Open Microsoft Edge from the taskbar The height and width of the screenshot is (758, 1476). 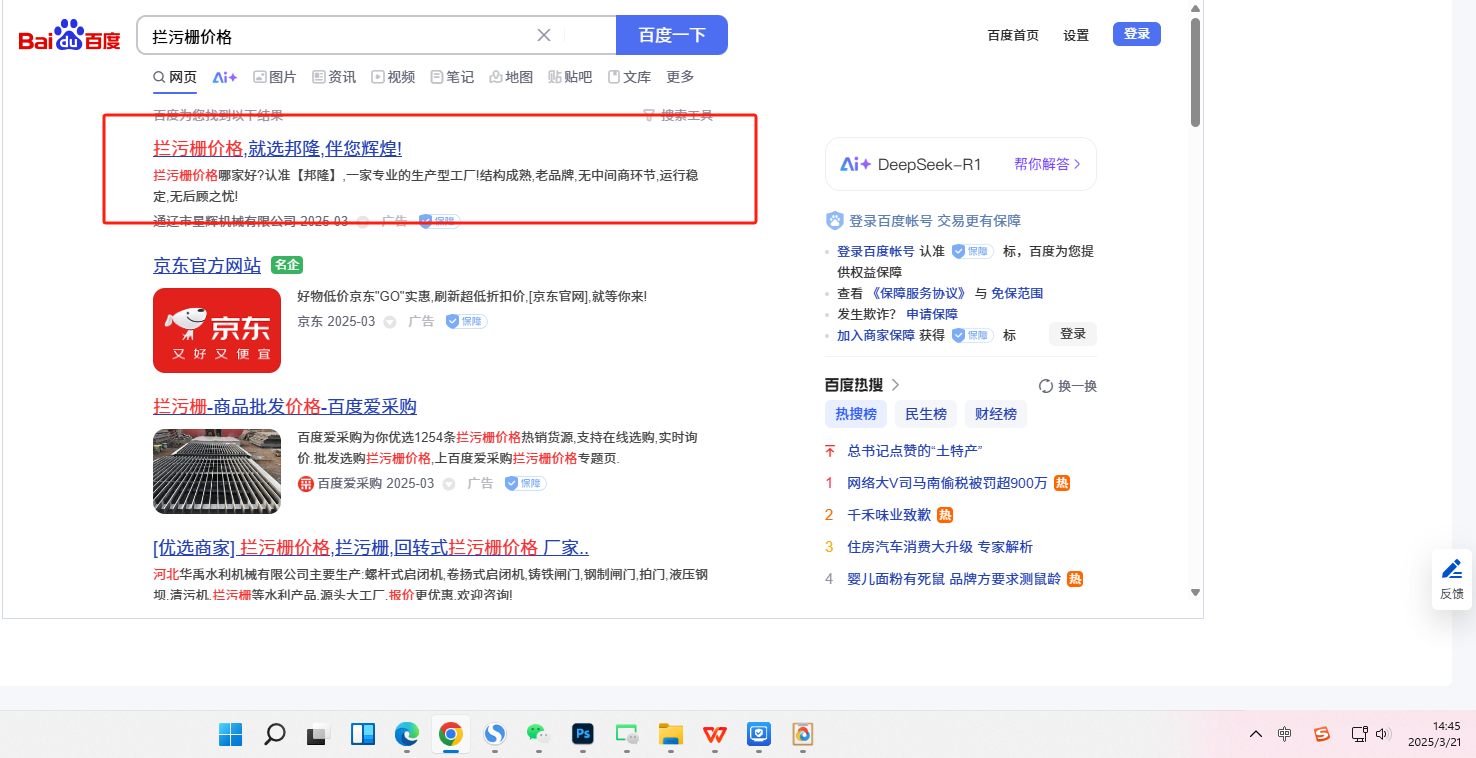click(406, 735)
